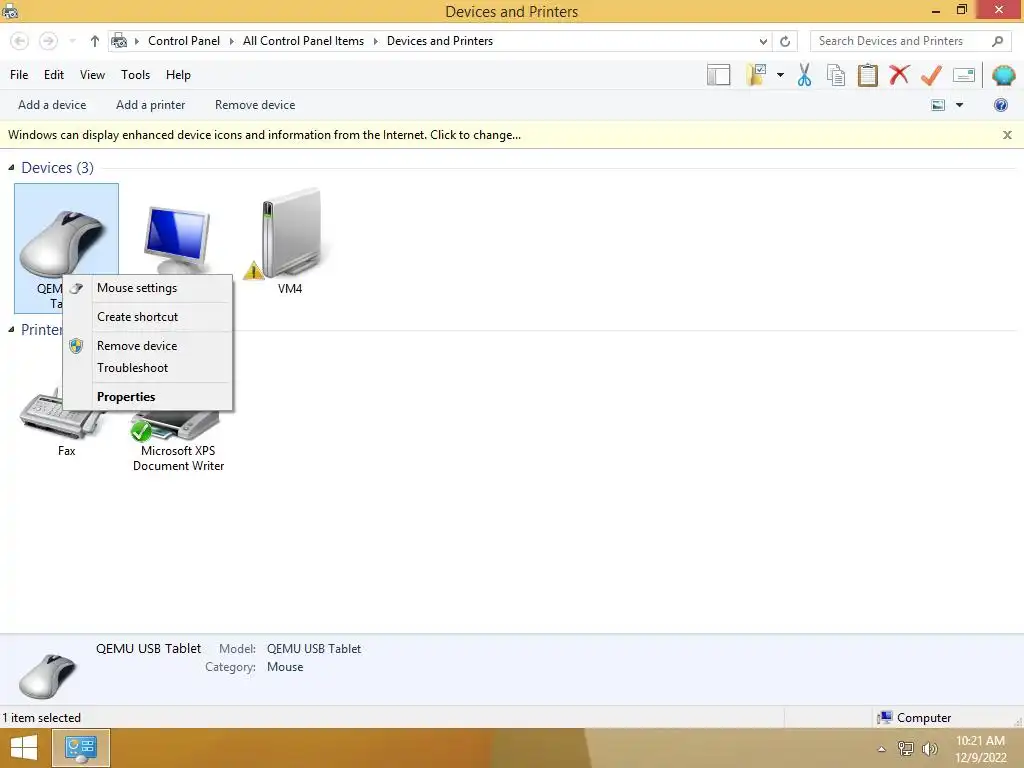Open the Windows Start button
The height and width of the screenshot is (768, 1024).
[x=24, y=748]
